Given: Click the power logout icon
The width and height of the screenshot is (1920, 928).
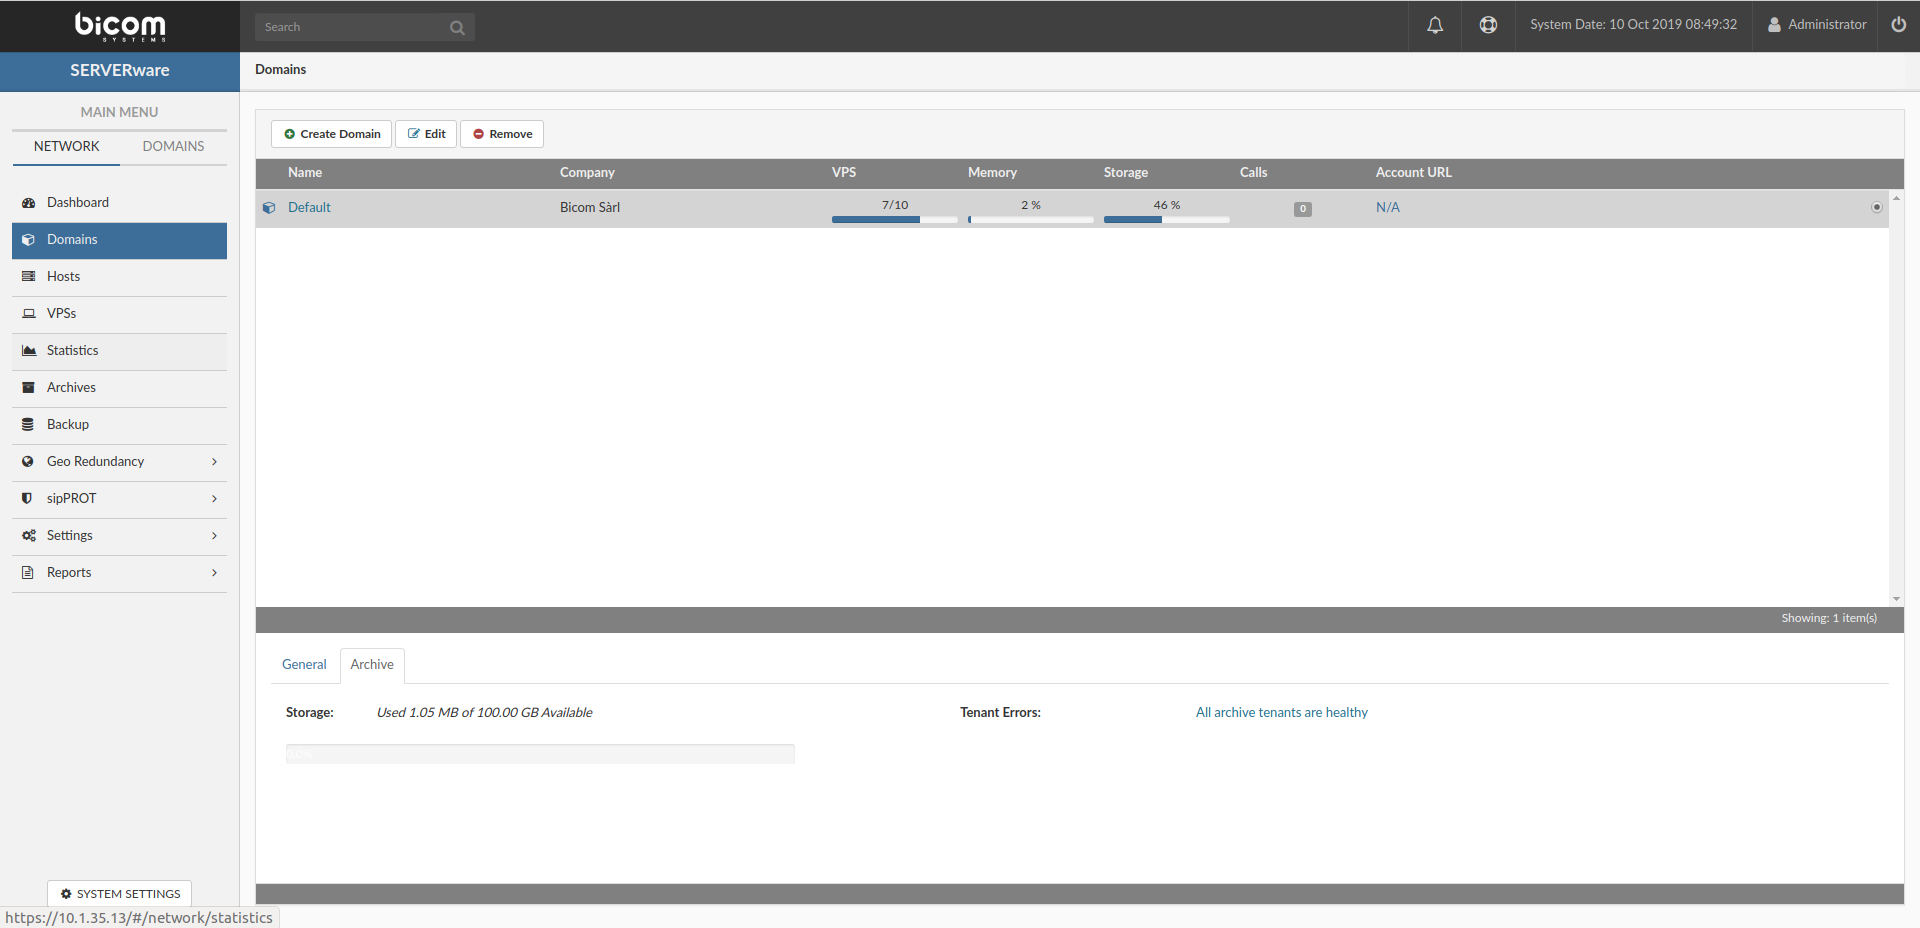Looking at the screenshot, I should coord(1898,25).
